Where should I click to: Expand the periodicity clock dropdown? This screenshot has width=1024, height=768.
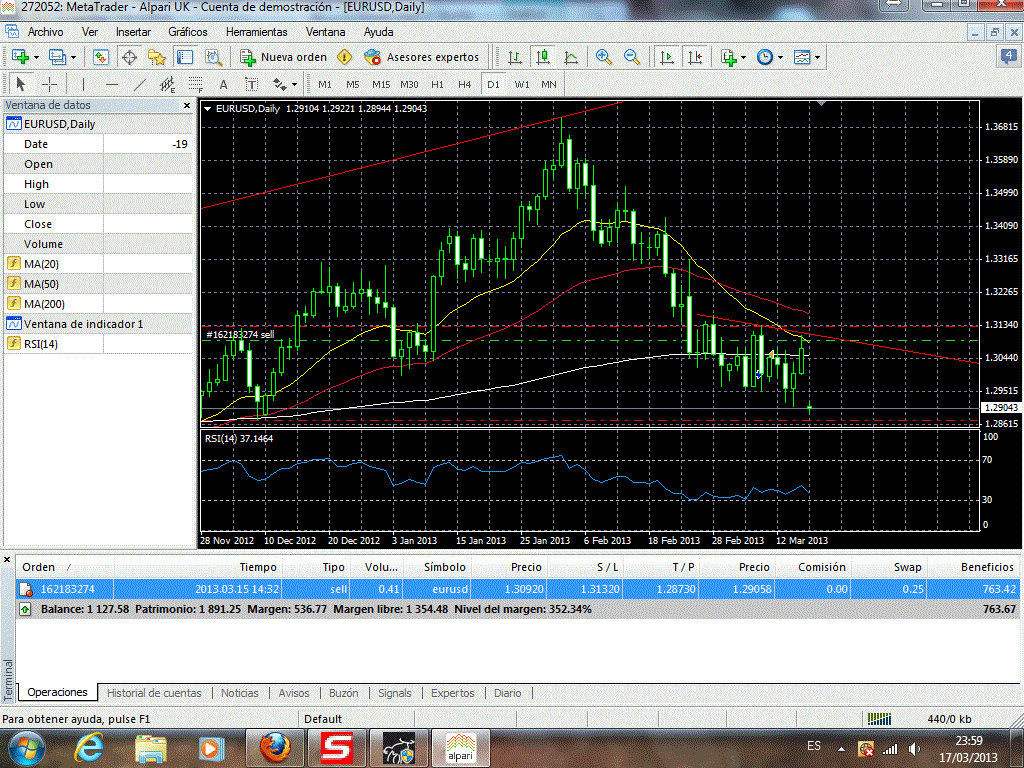tap(780, 57)
